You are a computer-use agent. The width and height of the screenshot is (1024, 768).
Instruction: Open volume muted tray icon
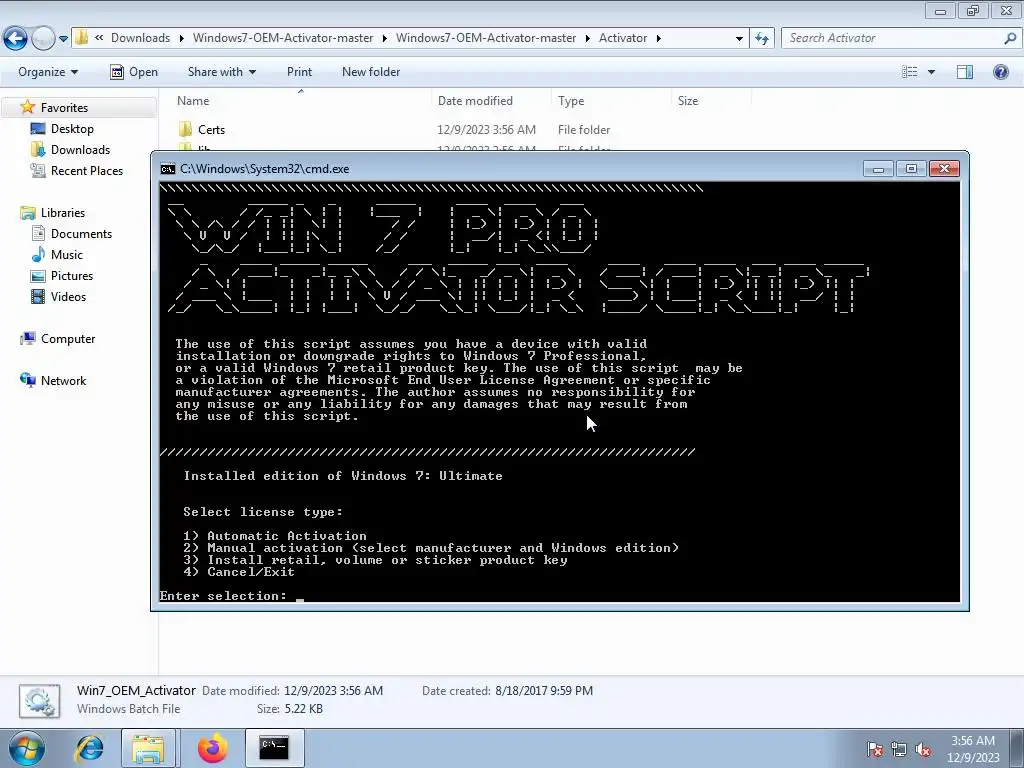pyautogui.click(x=923, y=750)
